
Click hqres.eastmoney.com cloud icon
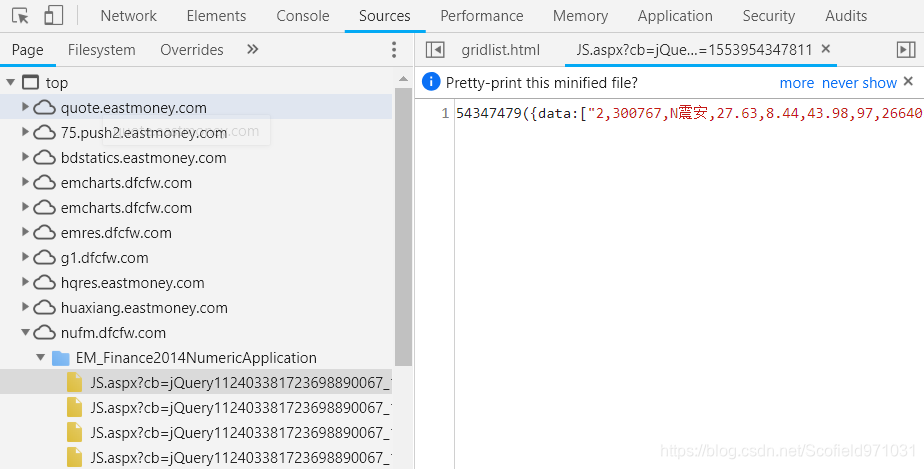click(x=44, y=283)
